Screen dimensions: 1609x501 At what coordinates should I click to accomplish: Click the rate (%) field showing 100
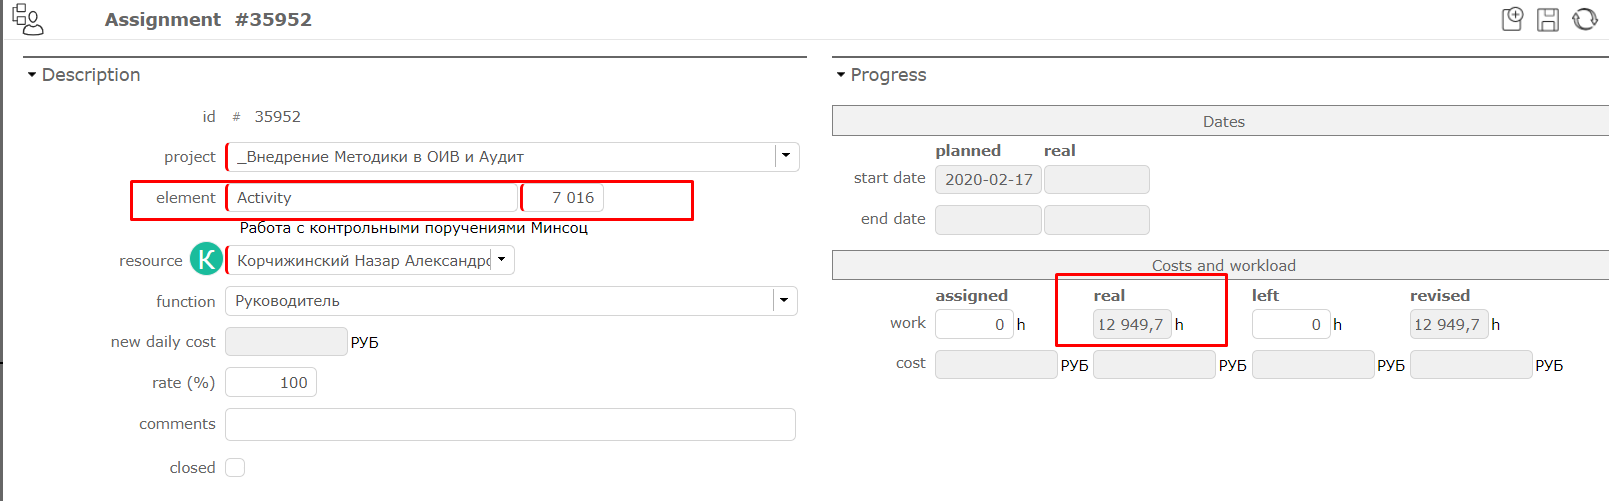click(x=271, y=382)
